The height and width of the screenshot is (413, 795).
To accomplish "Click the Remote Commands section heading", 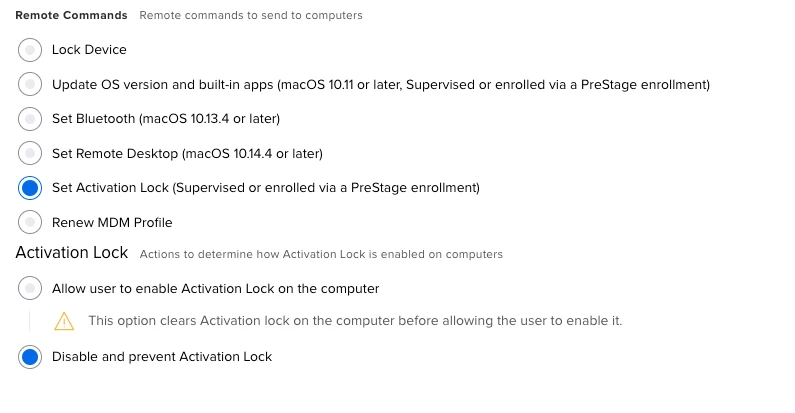I will 71,15.
